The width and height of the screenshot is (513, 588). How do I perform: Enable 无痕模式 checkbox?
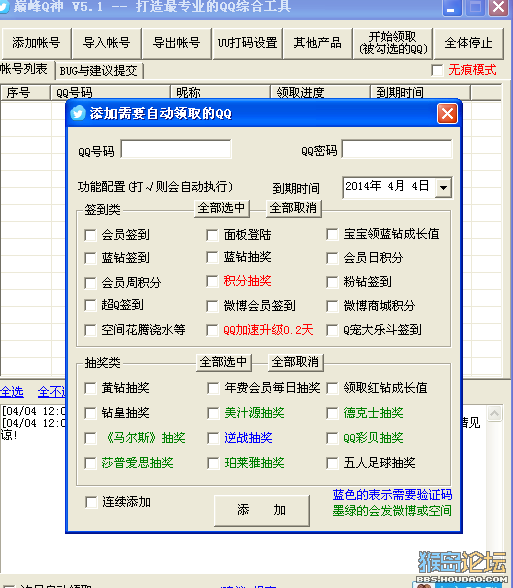pos(437,70)
